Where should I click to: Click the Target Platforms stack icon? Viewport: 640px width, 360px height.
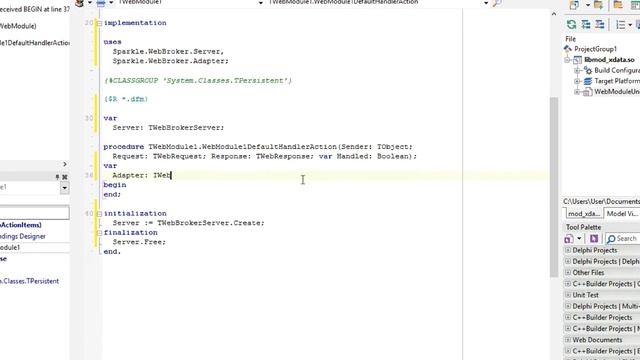pyautogui.click(x=588, y=81)
